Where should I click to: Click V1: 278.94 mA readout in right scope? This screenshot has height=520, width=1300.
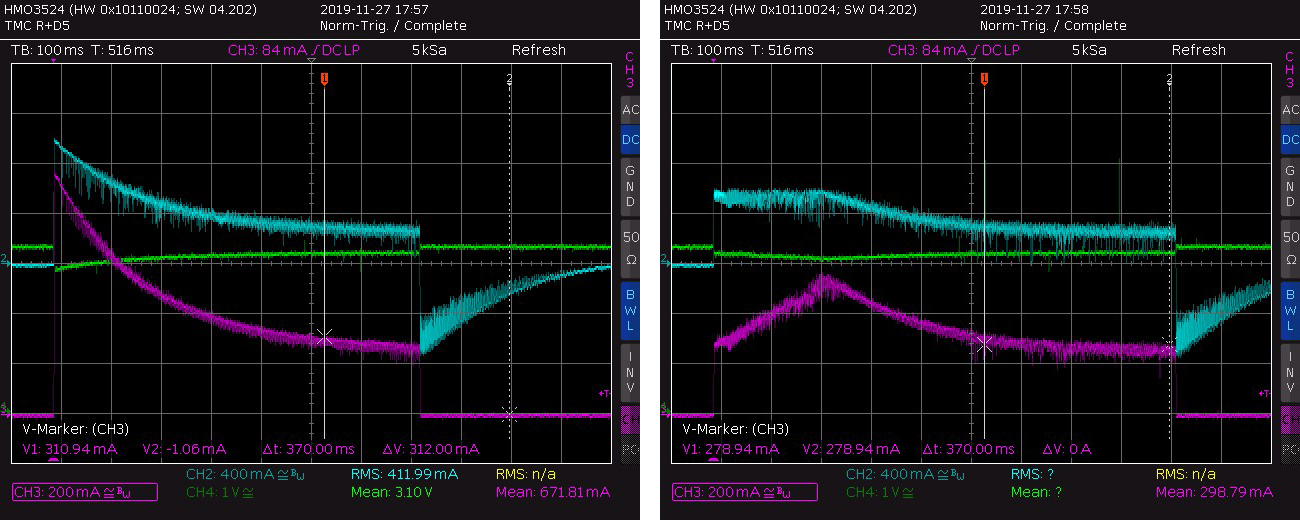[x=731, y=449]
